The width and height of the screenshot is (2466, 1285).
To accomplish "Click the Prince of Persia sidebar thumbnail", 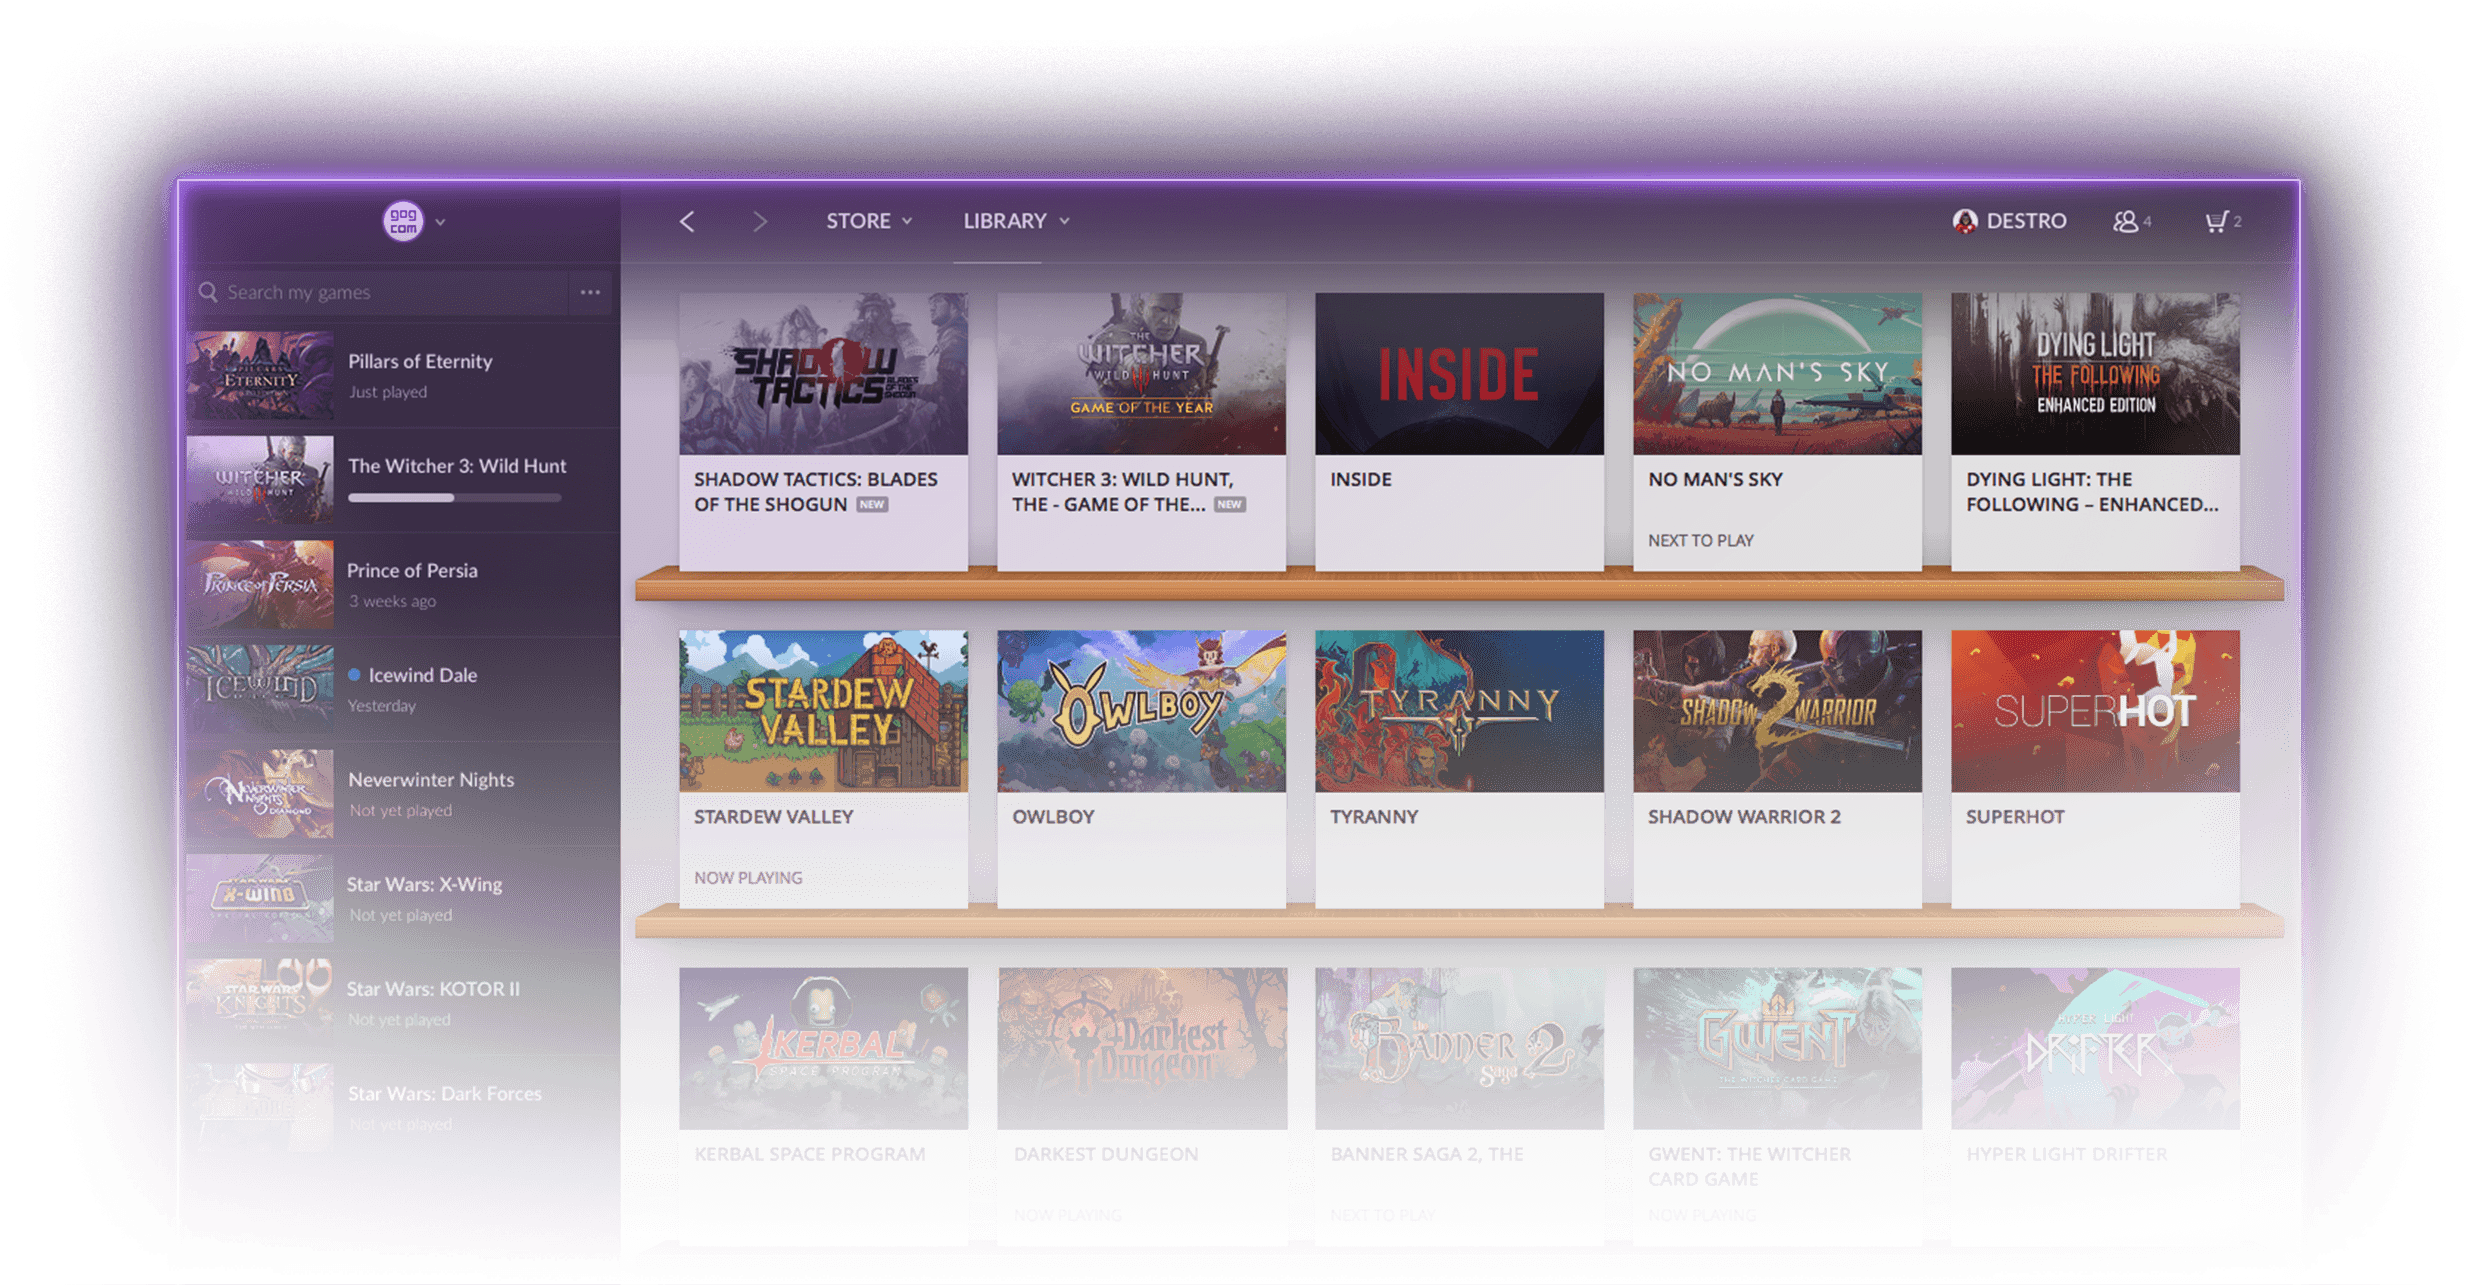I will pyautogui.click(x=260, y=584).
